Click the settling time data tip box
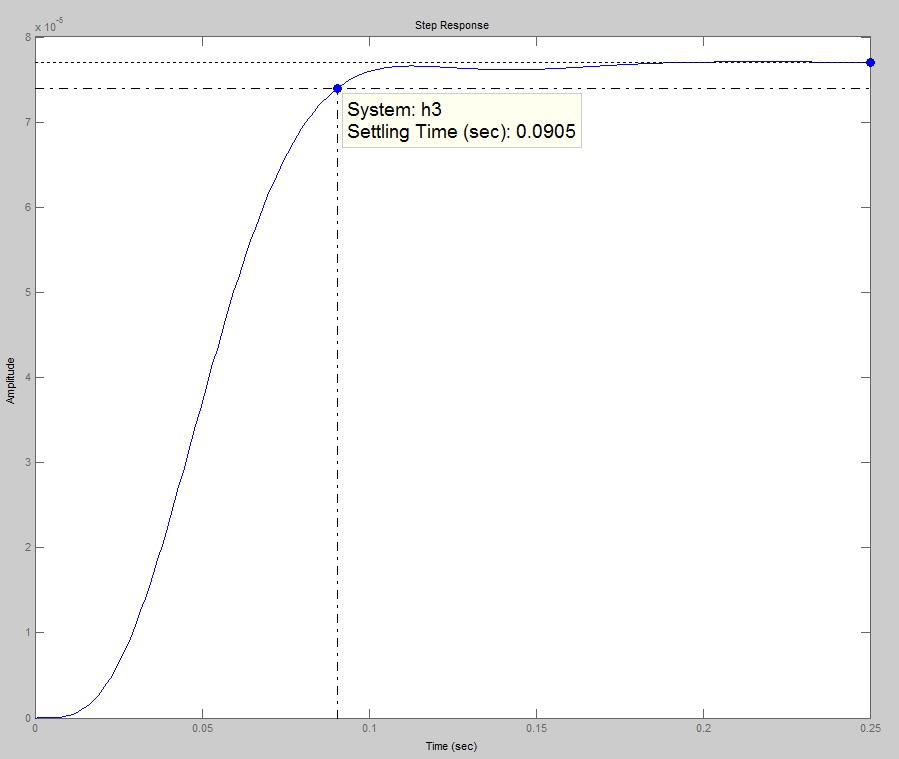Image resolution: width=899 pixels, height=759 pixels. pos(462,120)
